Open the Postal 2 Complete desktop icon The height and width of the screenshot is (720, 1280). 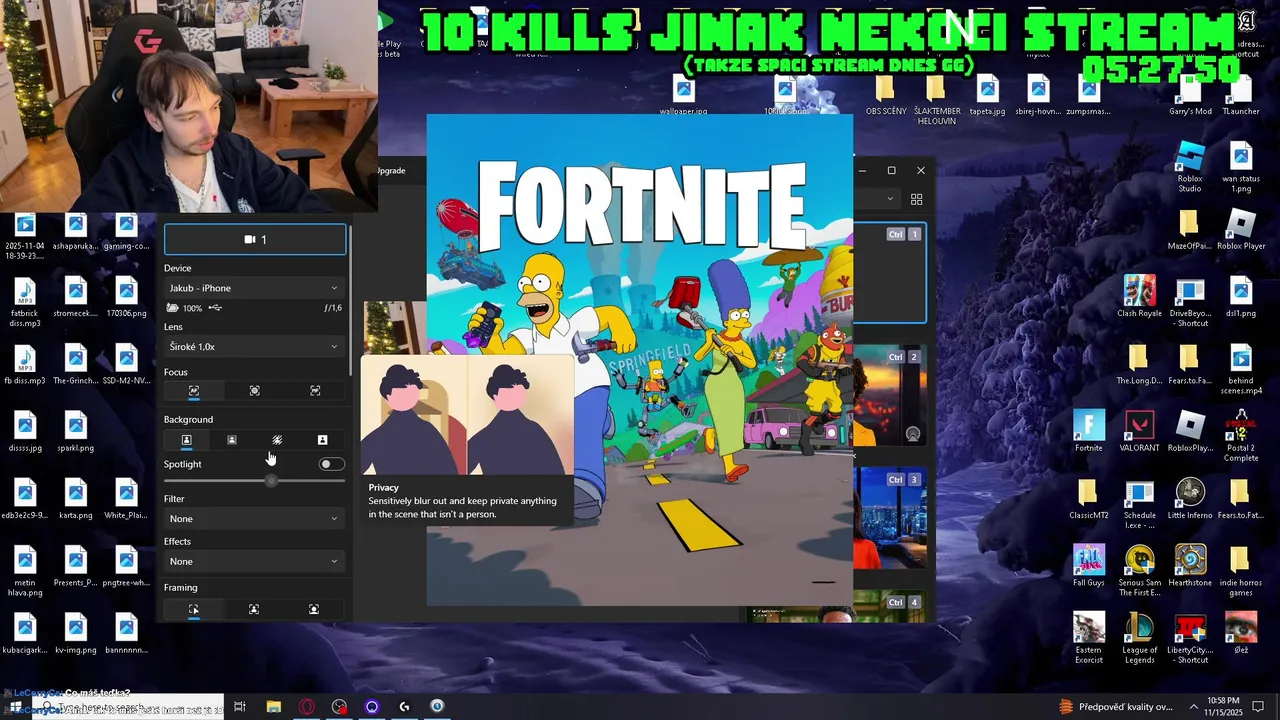(x=1241, y=436)
